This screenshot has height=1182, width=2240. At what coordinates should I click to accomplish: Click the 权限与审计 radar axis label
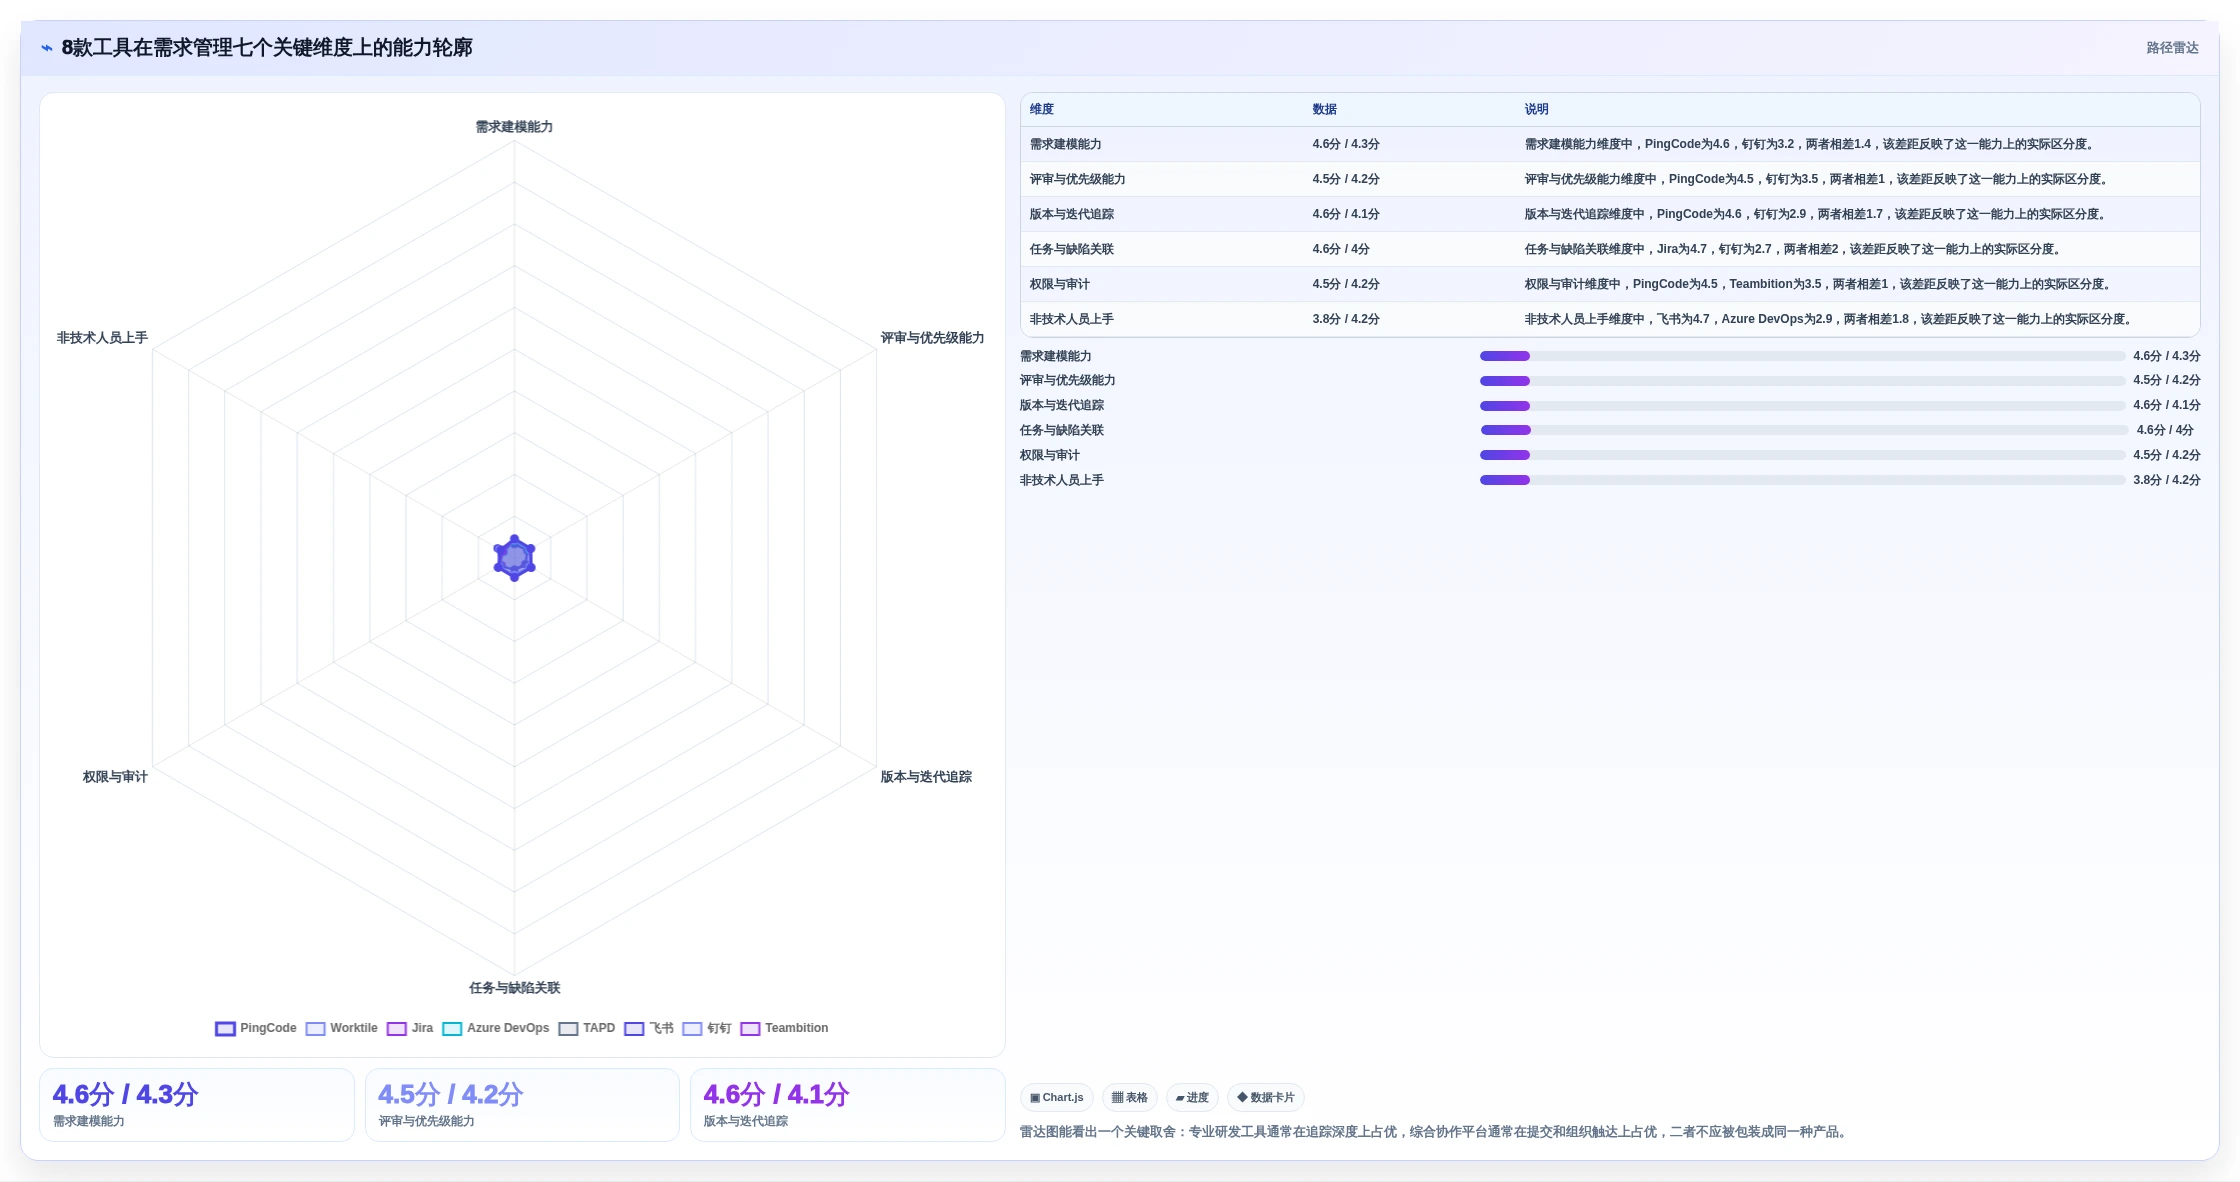[115, 777]
